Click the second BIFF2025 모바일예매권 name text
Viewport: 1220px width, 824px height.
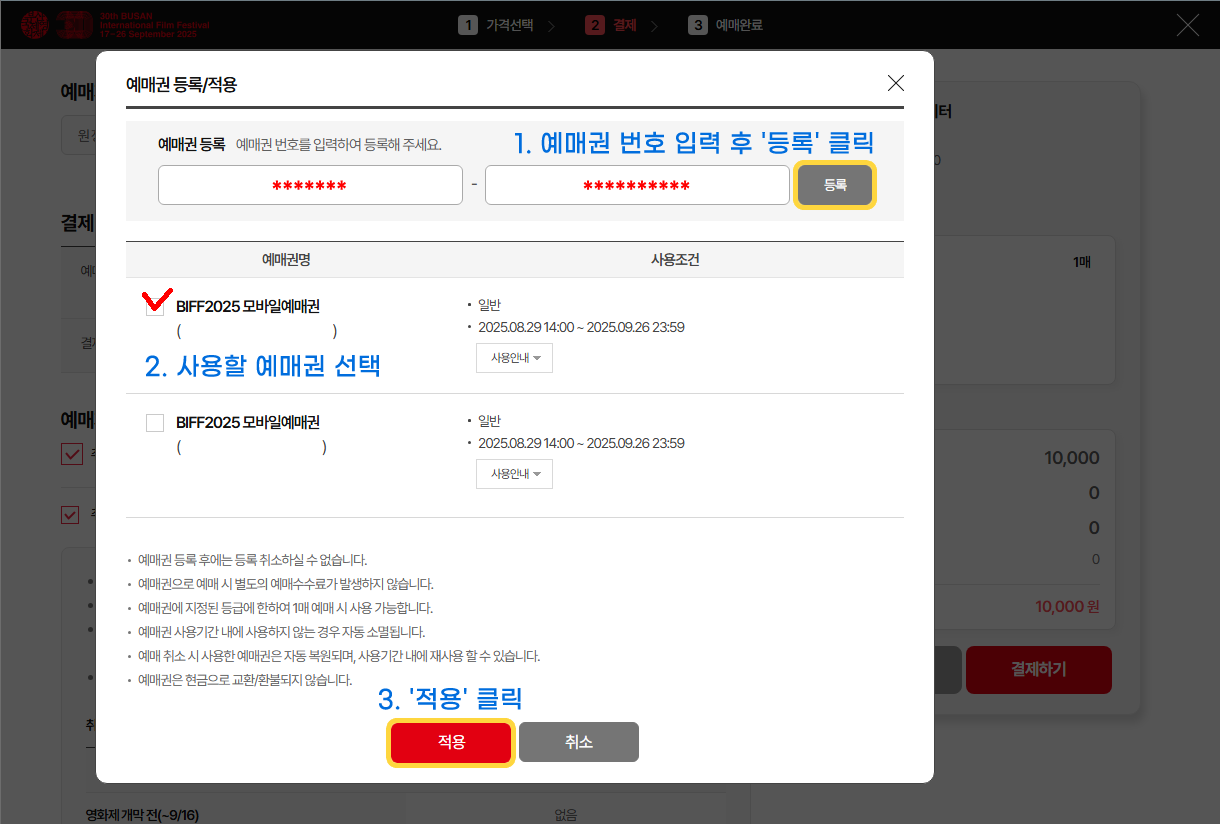pyautogui.click(x=248, y=423)
